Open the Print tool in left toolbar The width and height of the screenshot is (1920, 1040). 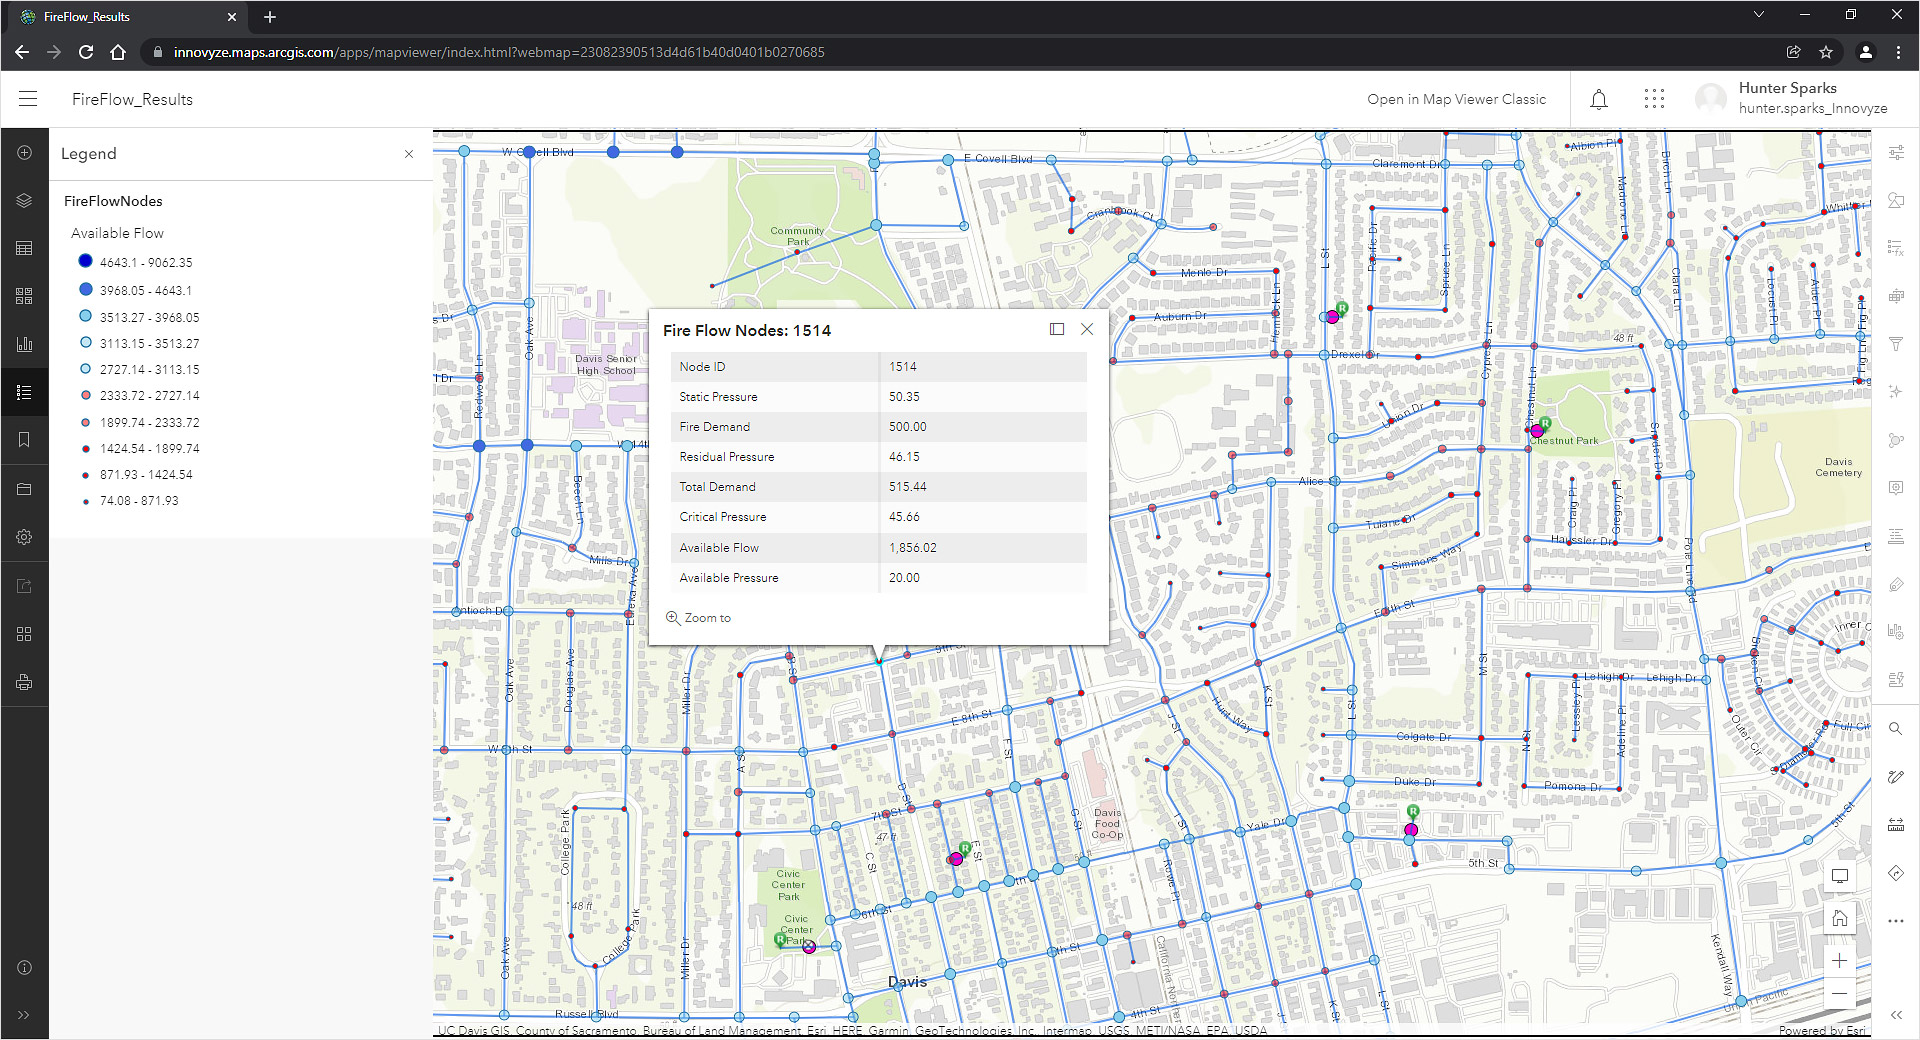pos(24,683)
